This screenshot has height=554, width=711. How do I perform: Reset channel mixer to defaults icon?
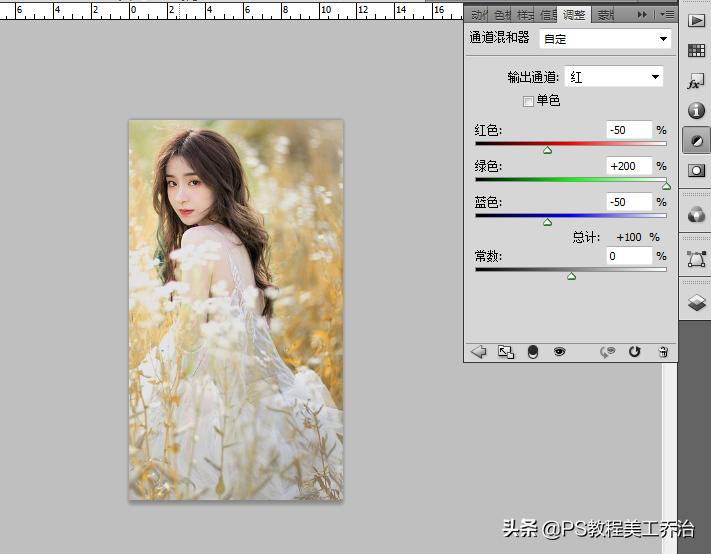pyautogui.click(x=634, y=351)
